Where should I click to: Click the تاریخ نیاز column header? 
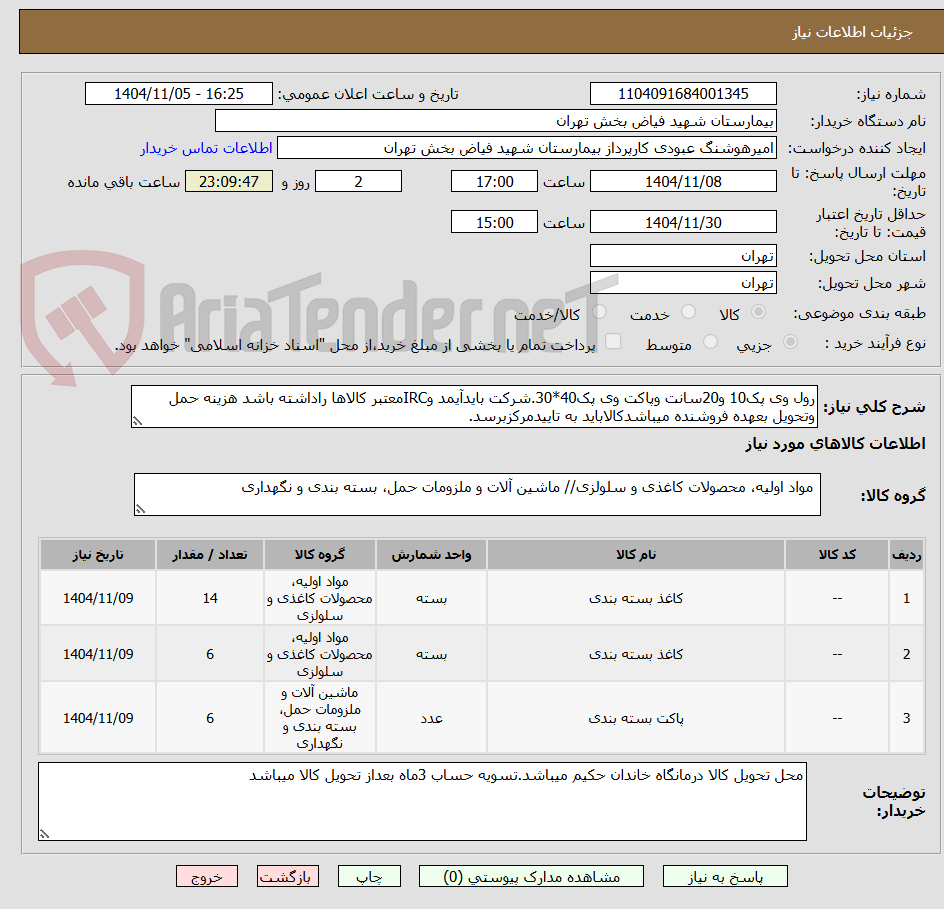point(98,554)
